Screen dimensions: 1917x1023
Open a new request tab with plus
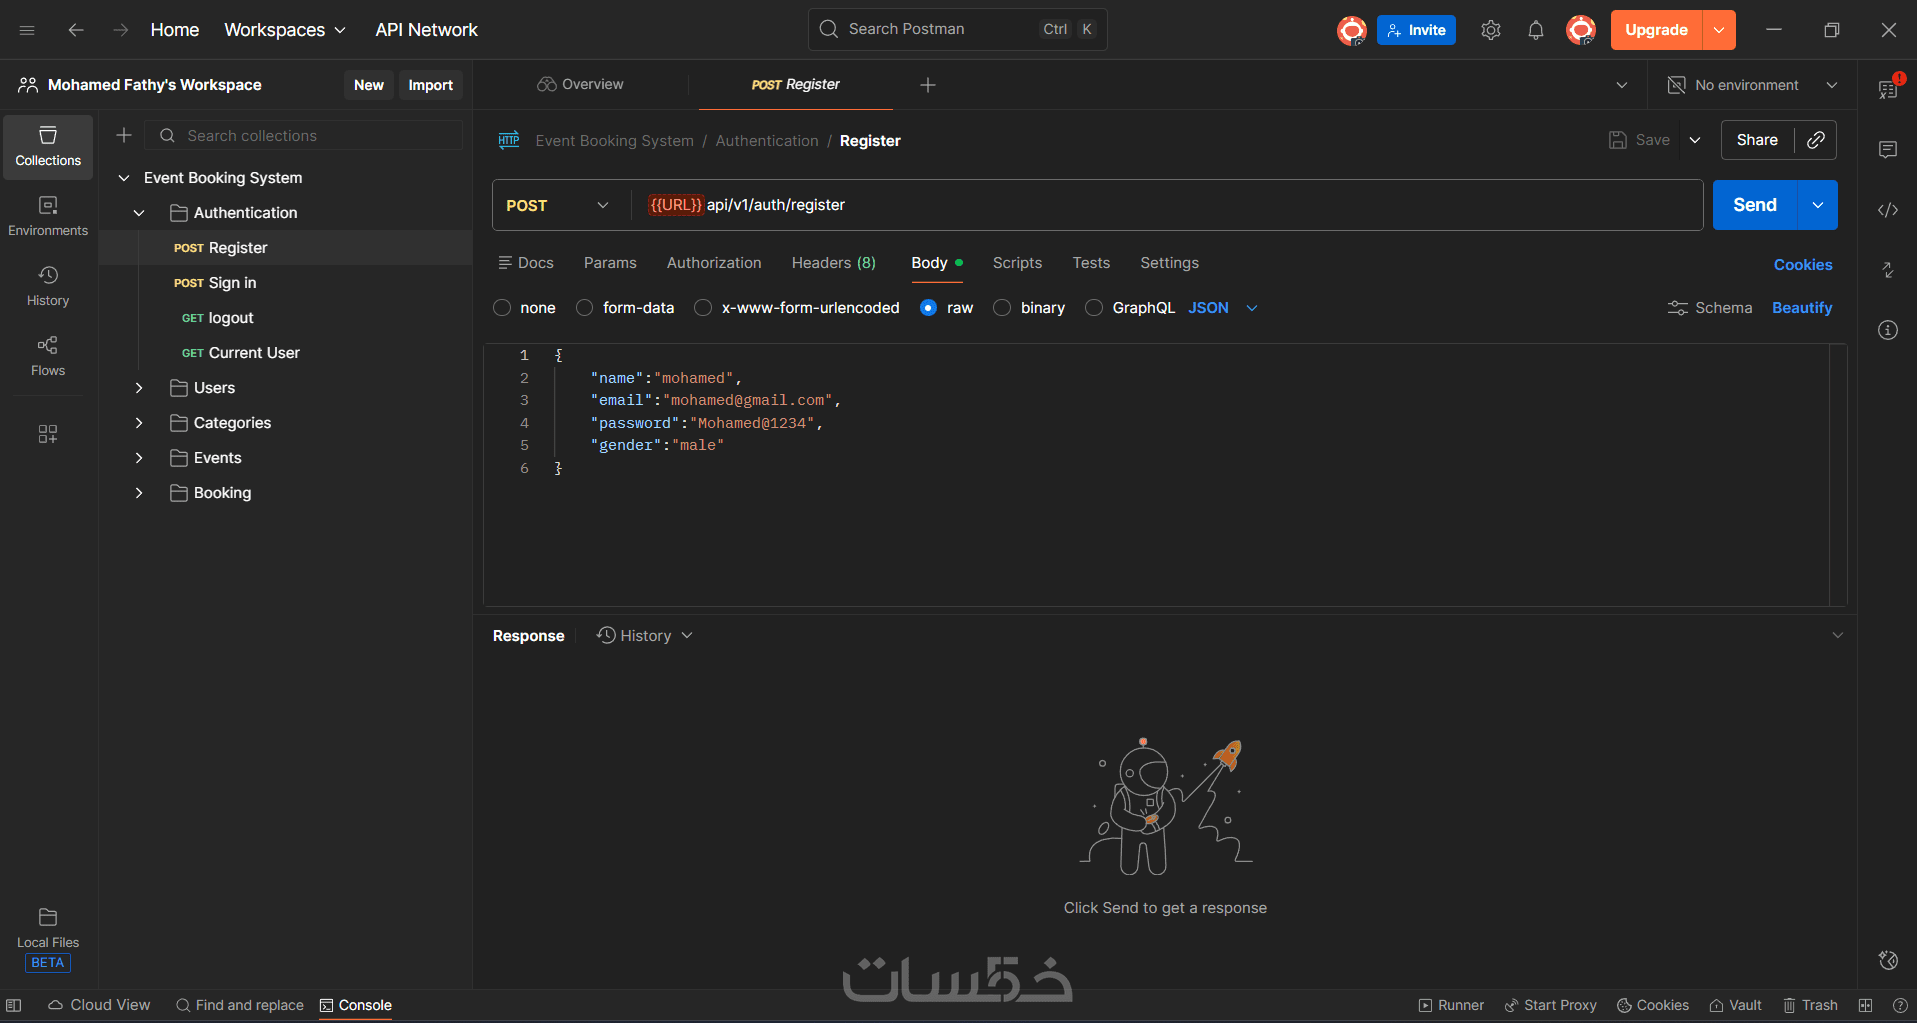pyautogui.click(x=928, y=85)
